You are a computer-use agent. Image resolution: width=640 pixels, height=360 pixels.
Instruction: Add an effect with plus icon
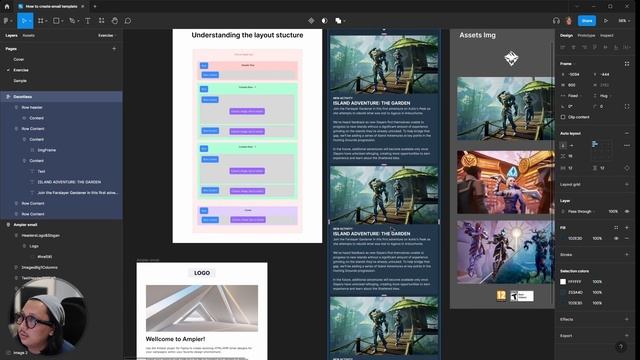[627, 320]
